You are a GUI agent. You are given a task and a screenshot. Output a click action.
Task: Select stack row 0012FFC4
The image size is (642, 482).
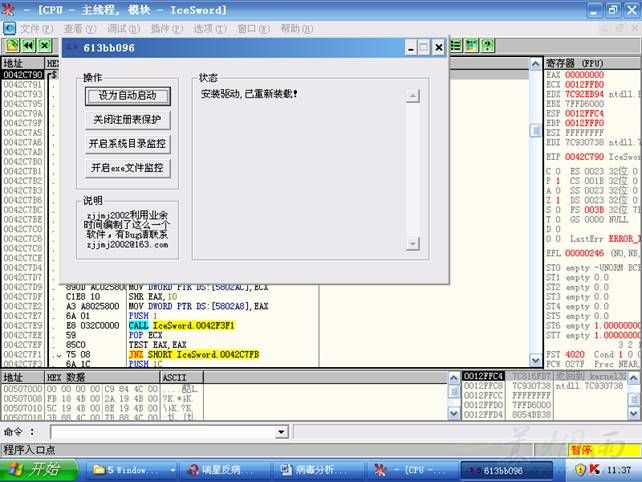coord(545,376)
